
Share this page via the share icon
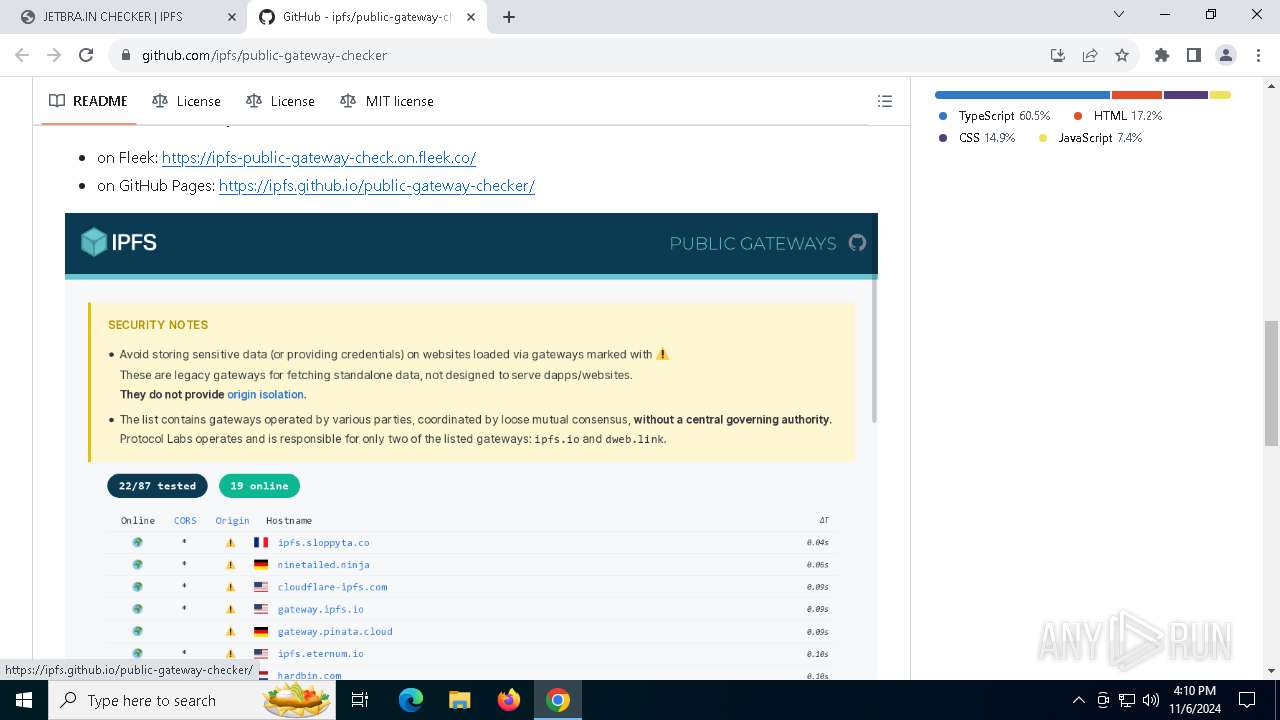(1090, 55)
